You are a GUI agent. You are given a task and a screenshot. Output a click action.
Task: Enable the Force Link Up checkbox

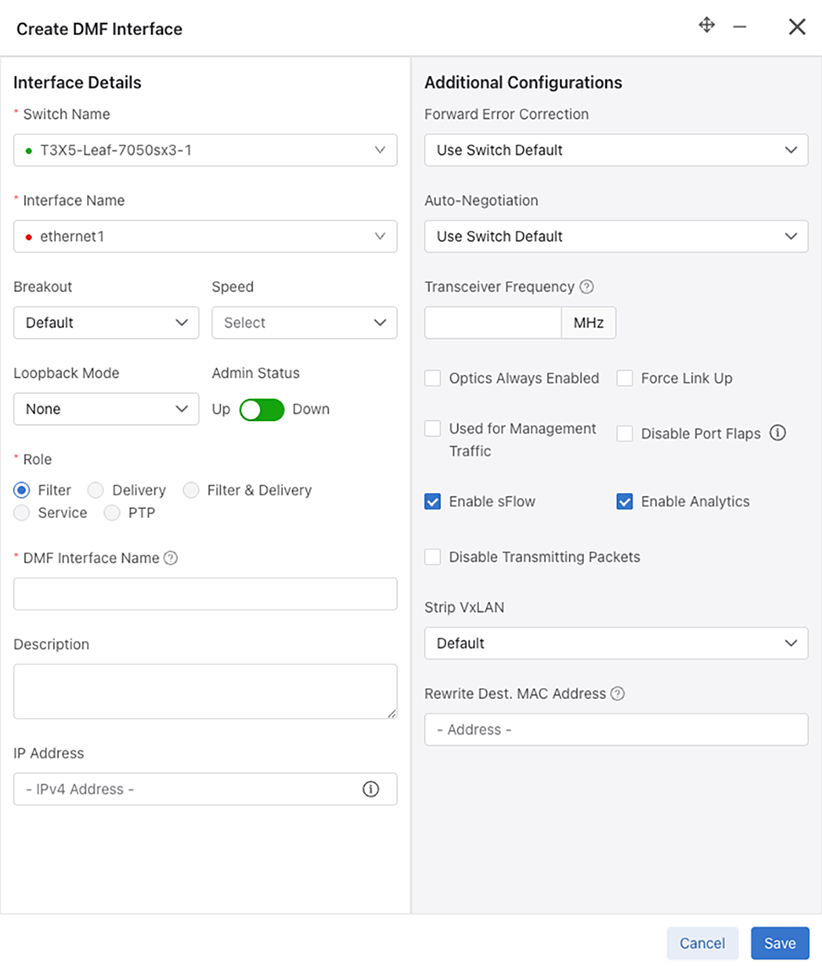click(625, 378)
